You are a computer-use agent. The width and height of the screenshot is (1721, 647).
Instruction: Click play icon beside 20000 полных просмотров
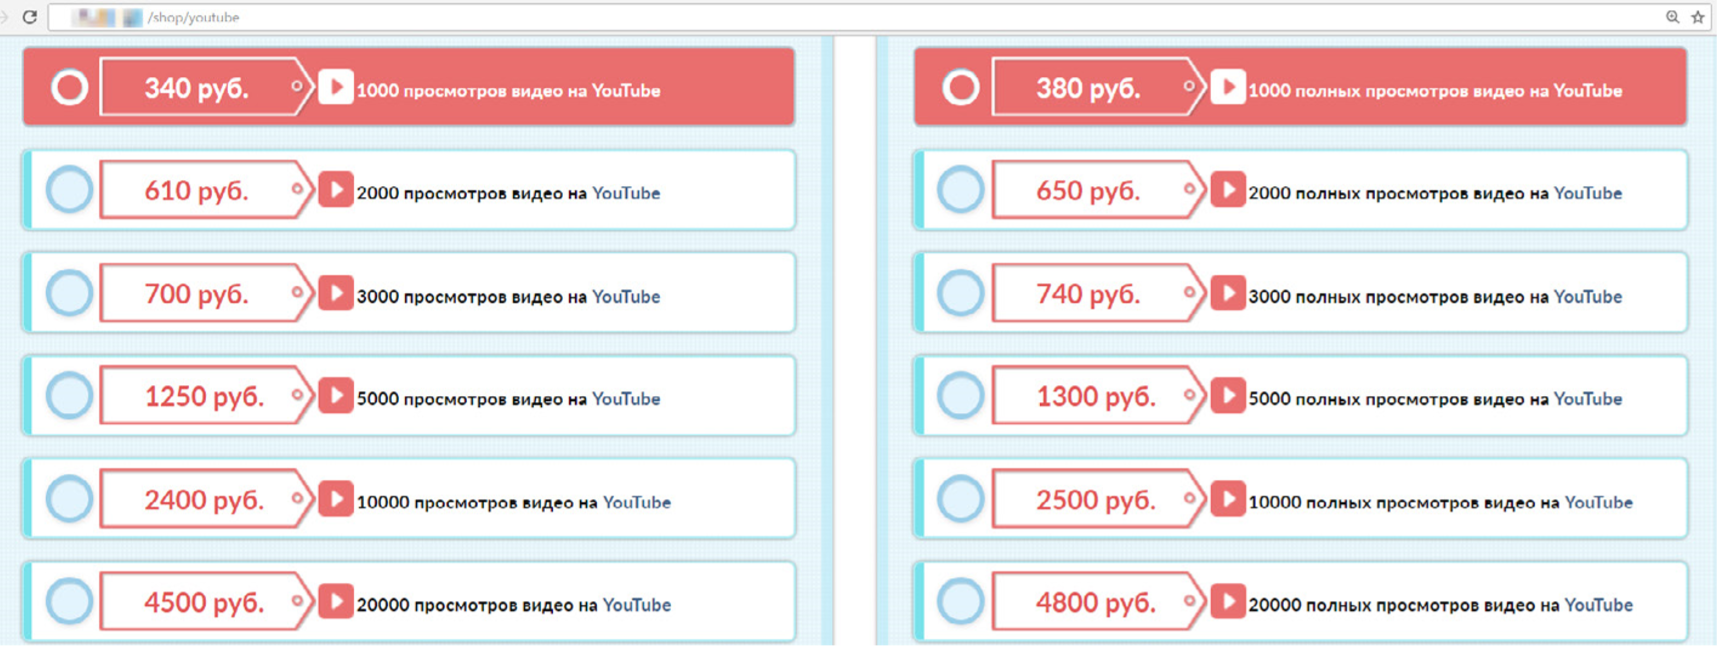tap(1228, 602)
